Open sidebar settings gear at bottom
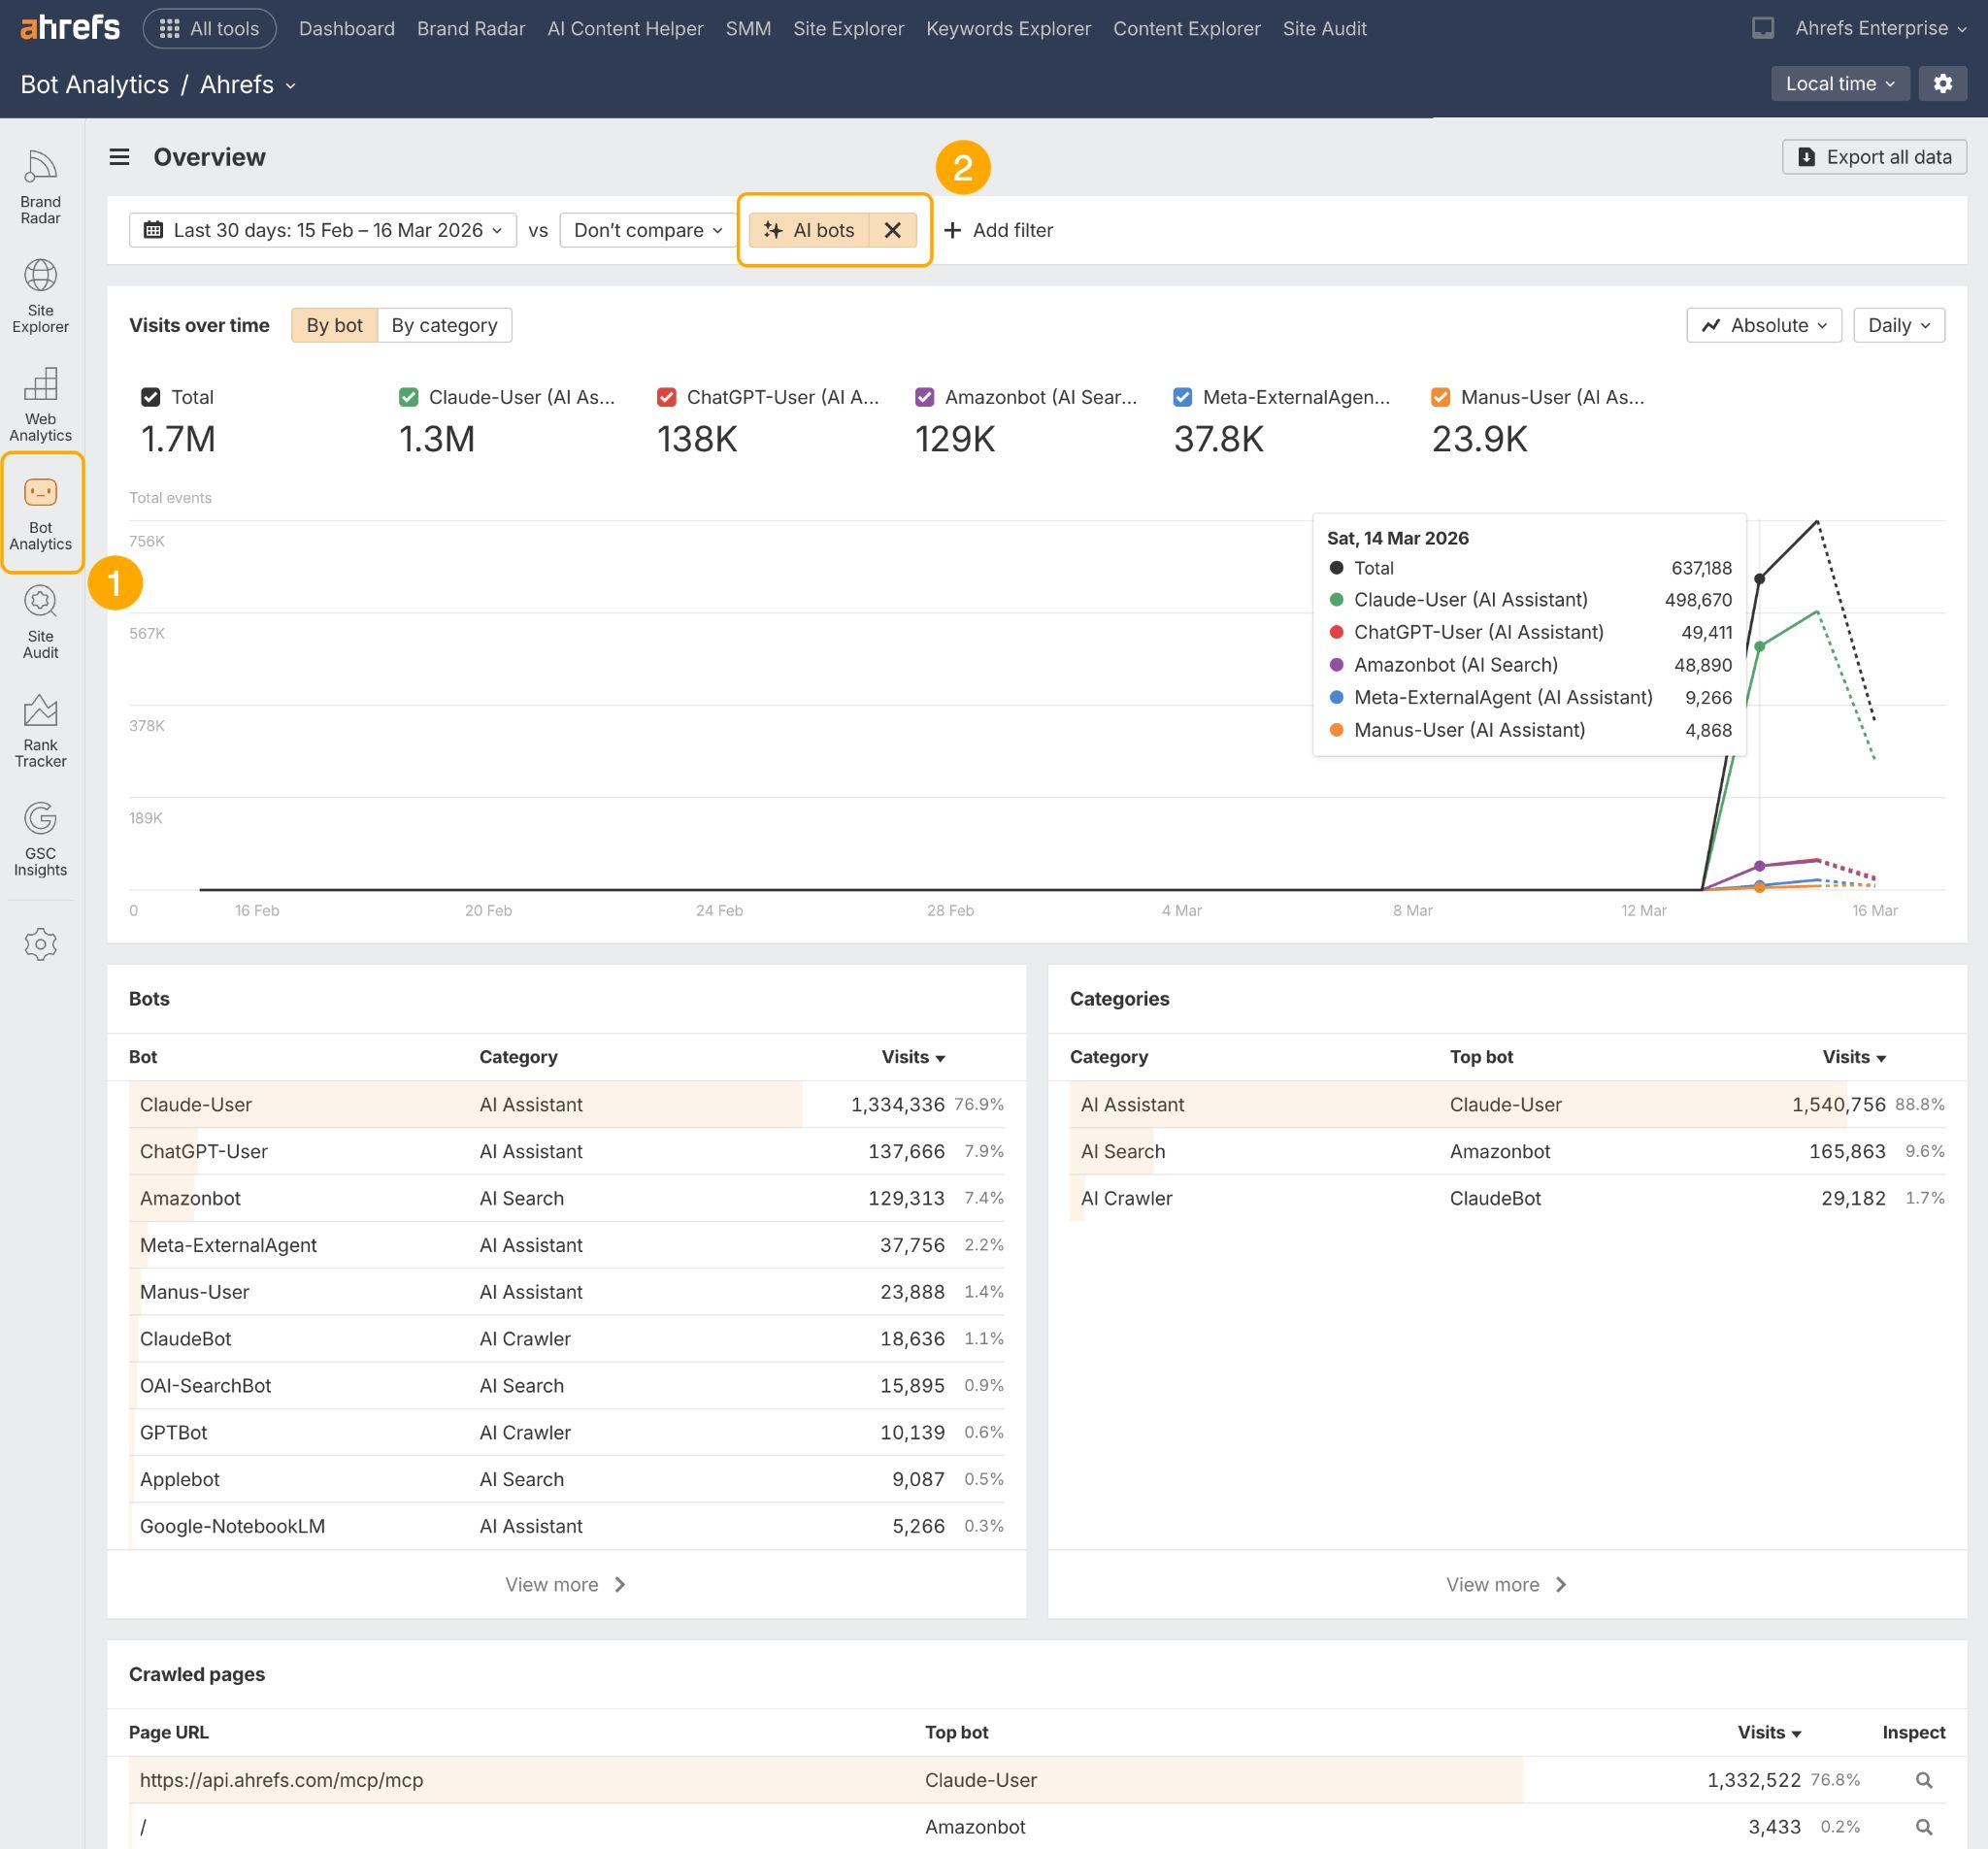 (40, 944)
